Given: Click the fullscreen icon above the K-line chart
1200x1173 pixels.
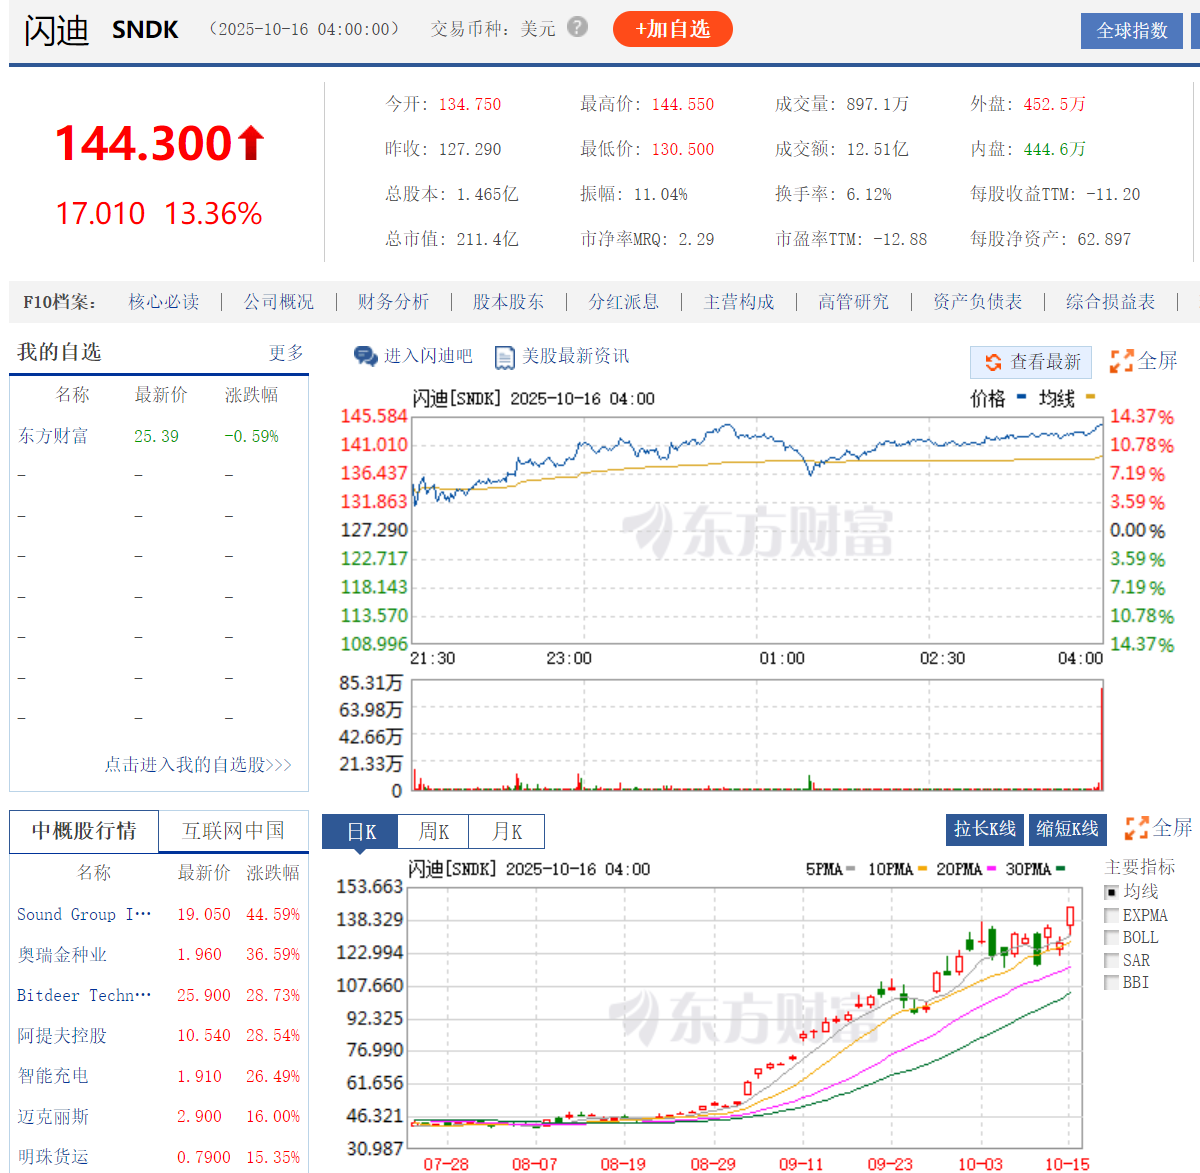Looking at the screenshot, I should click(x=1136, y=828).
